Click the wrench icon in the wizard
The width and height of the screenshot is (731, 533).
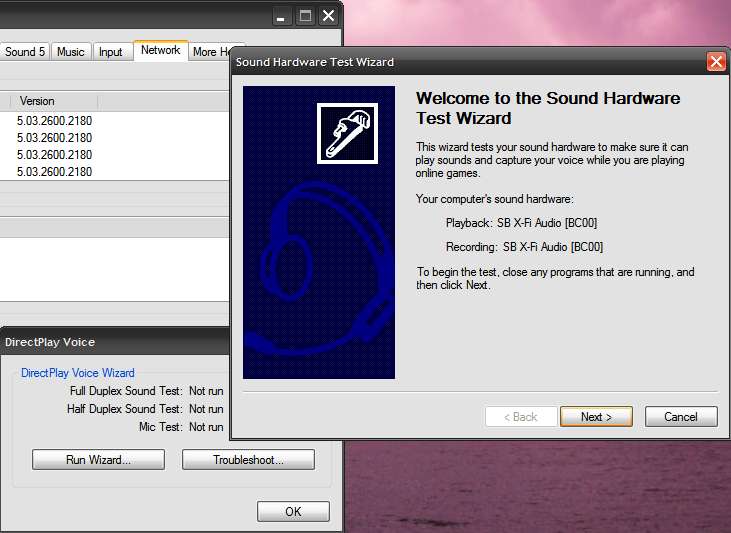(347, 133)
